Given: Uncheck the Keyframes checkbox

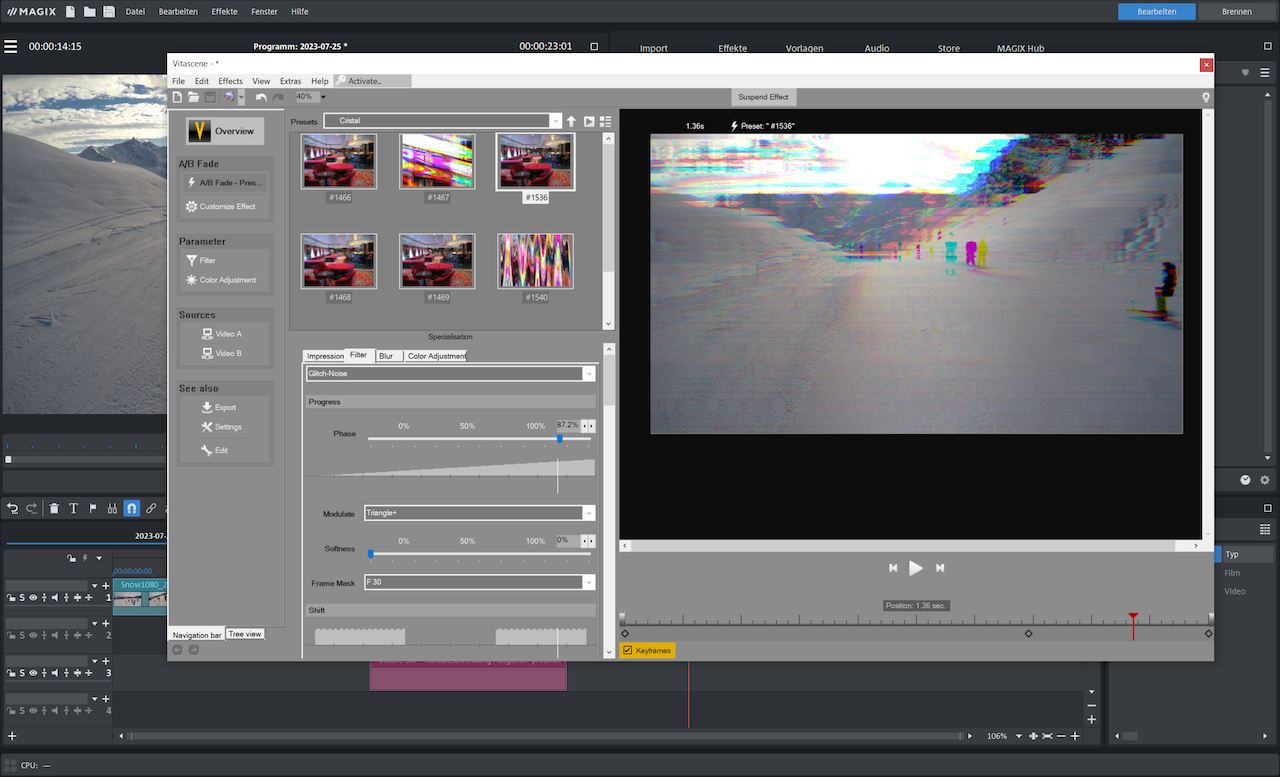Looking at the screenshot, I should [x=627, y=650].
